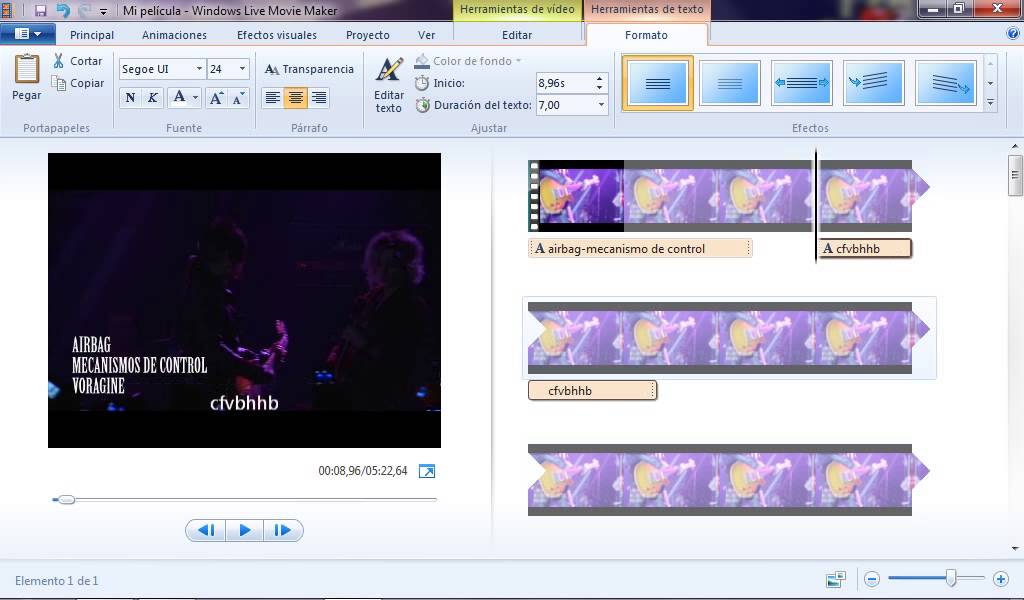
Task: Decrease font size with the A-down icon
Action: [238, 98]
